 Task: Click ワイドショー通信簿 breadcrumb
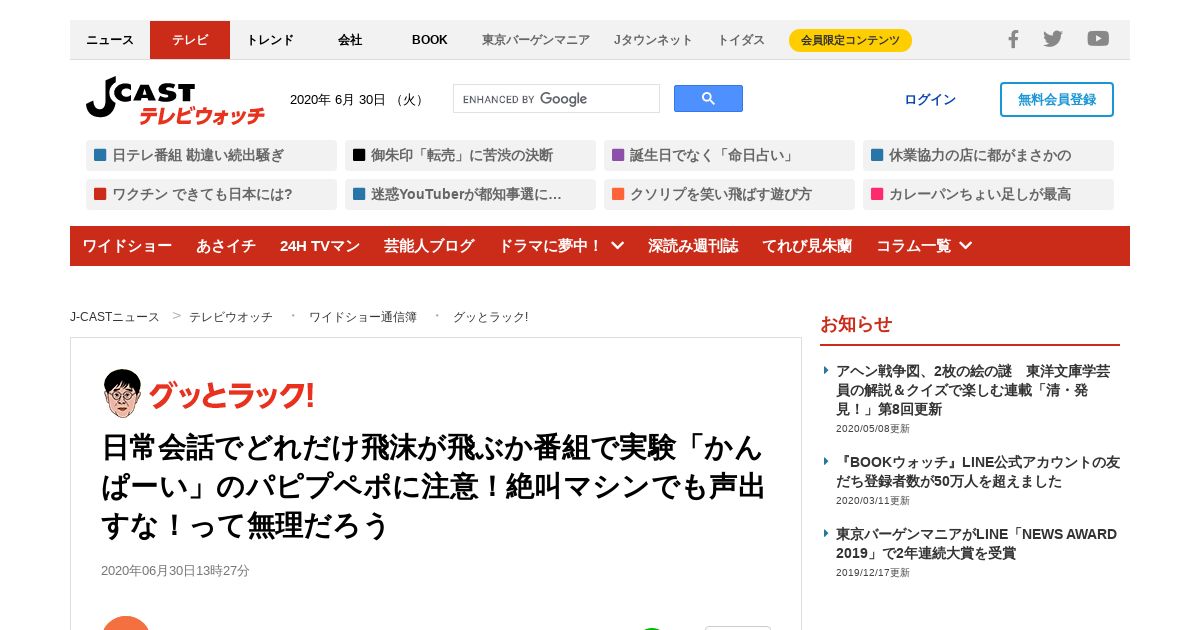(x=363, y=317)
